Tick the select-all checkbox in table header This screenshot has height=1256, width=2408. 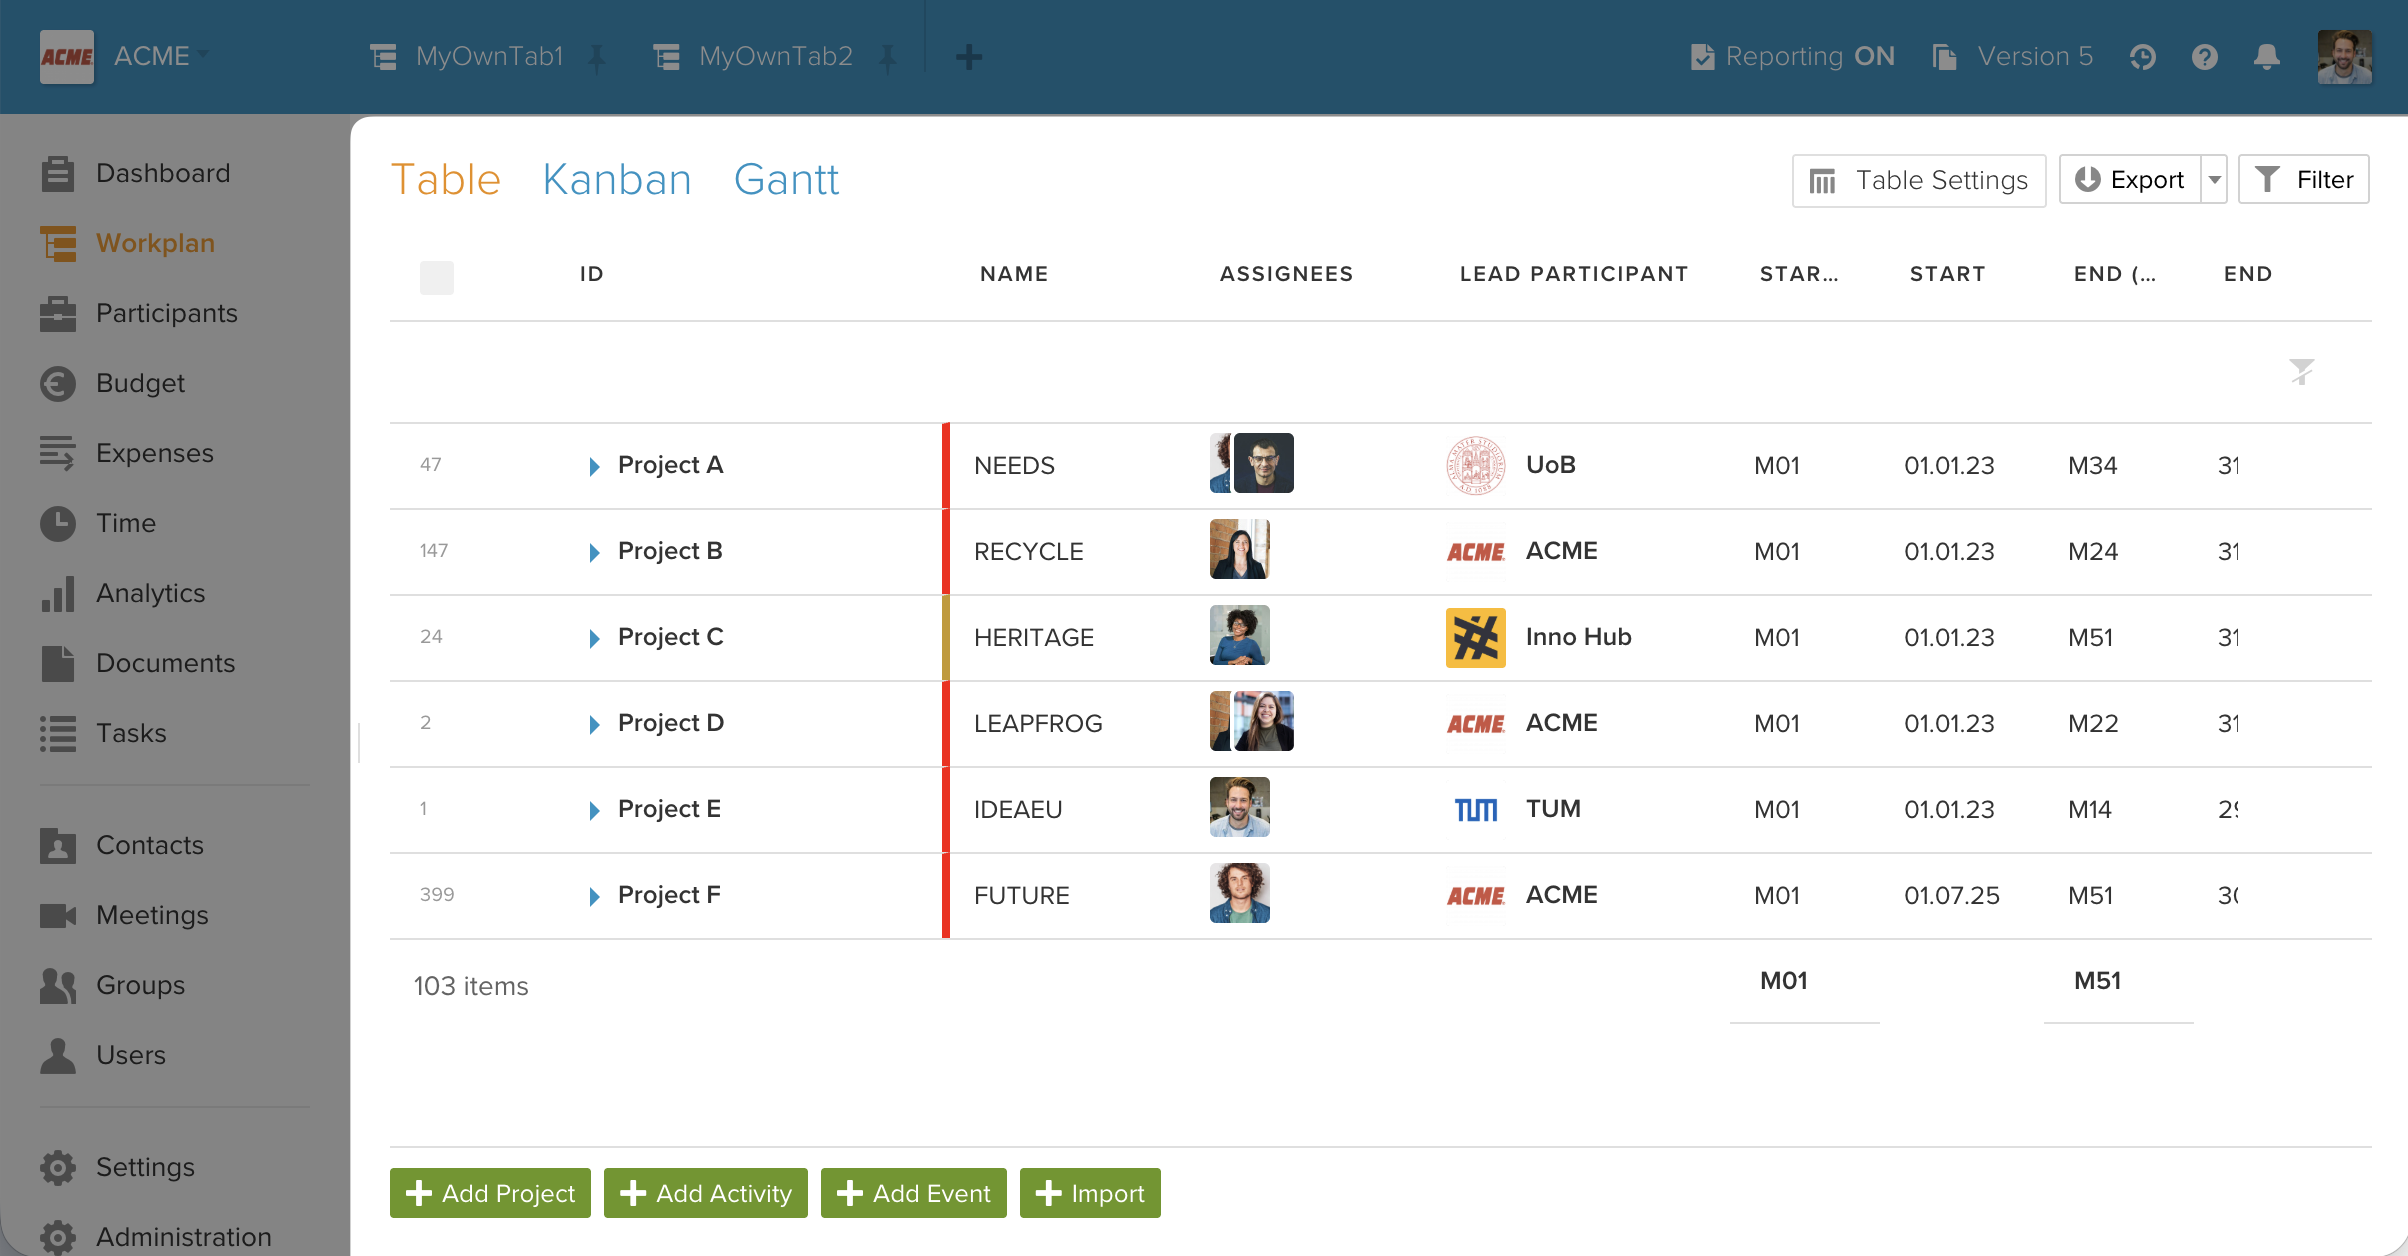[437, 277]
